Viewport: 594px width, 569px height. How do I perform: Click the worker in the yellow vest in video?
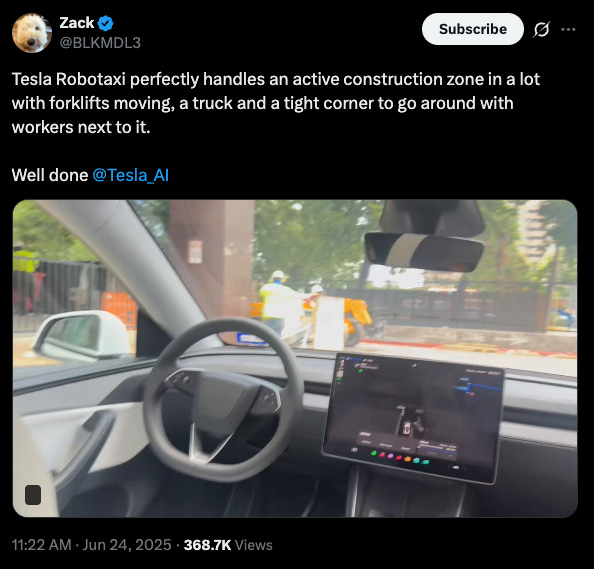coord(278,303)
